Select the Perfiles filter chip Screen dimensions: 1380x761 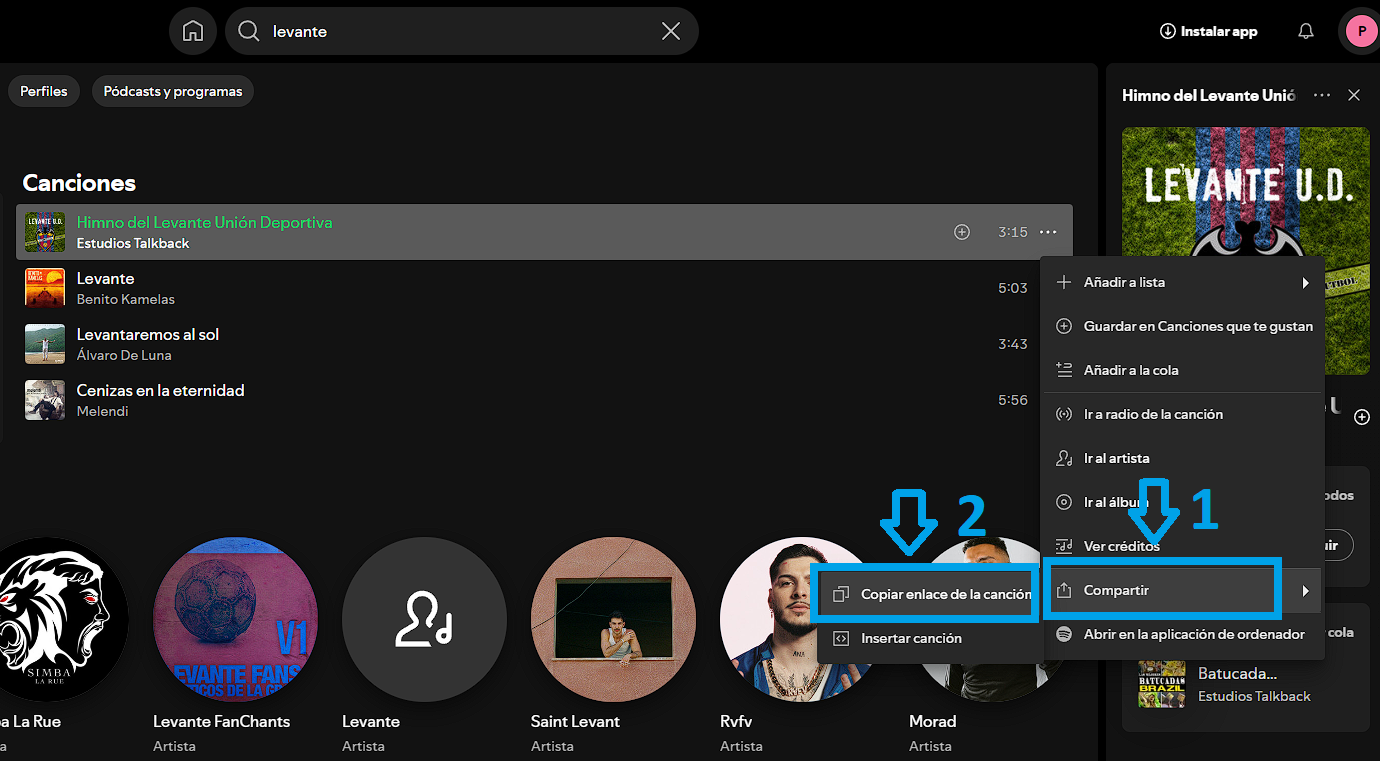point(43,90)
